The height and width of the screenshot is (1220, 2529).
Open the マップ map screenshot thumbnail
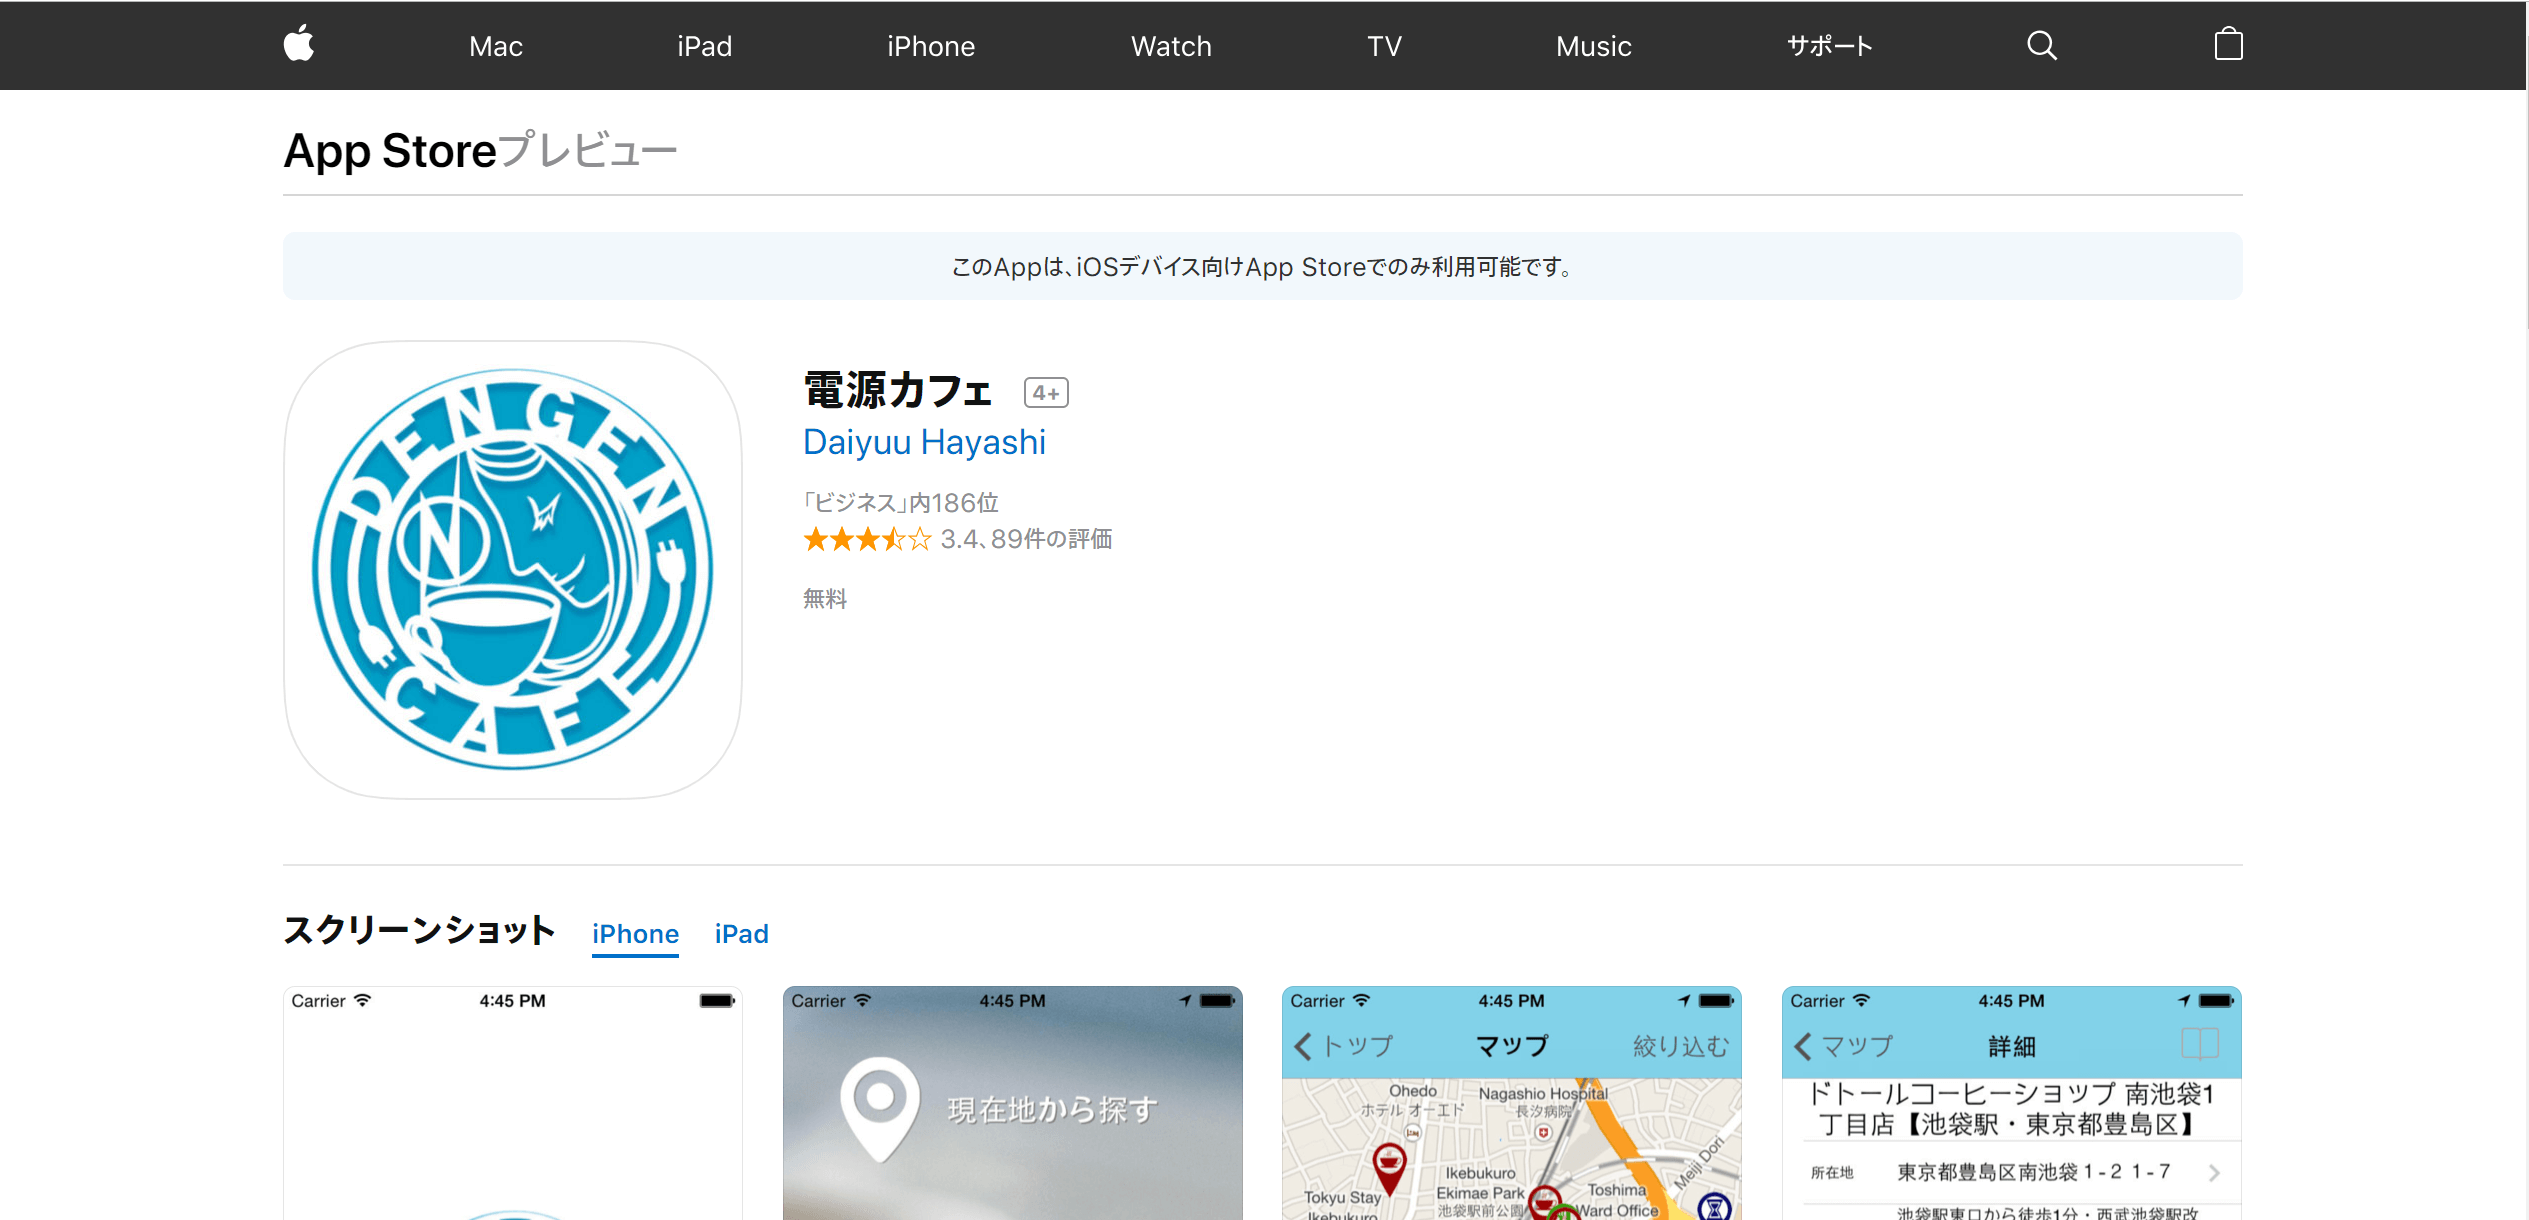(1511, 1103)
